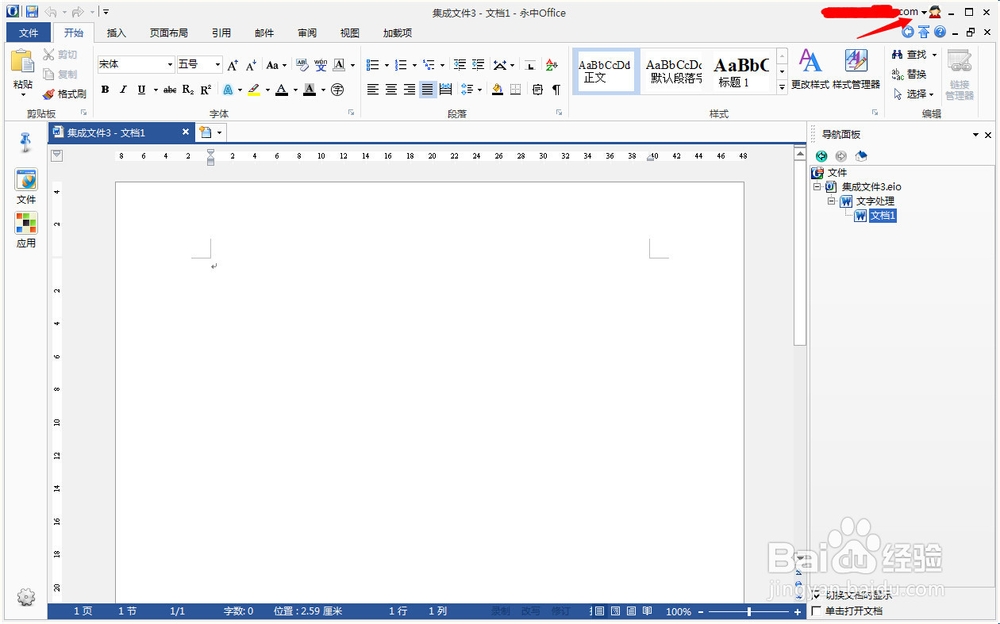Open the font size dropdown (五号)
Image resolution: width=1000 pixels, height=624 pixels.
[x=217, y=64]
